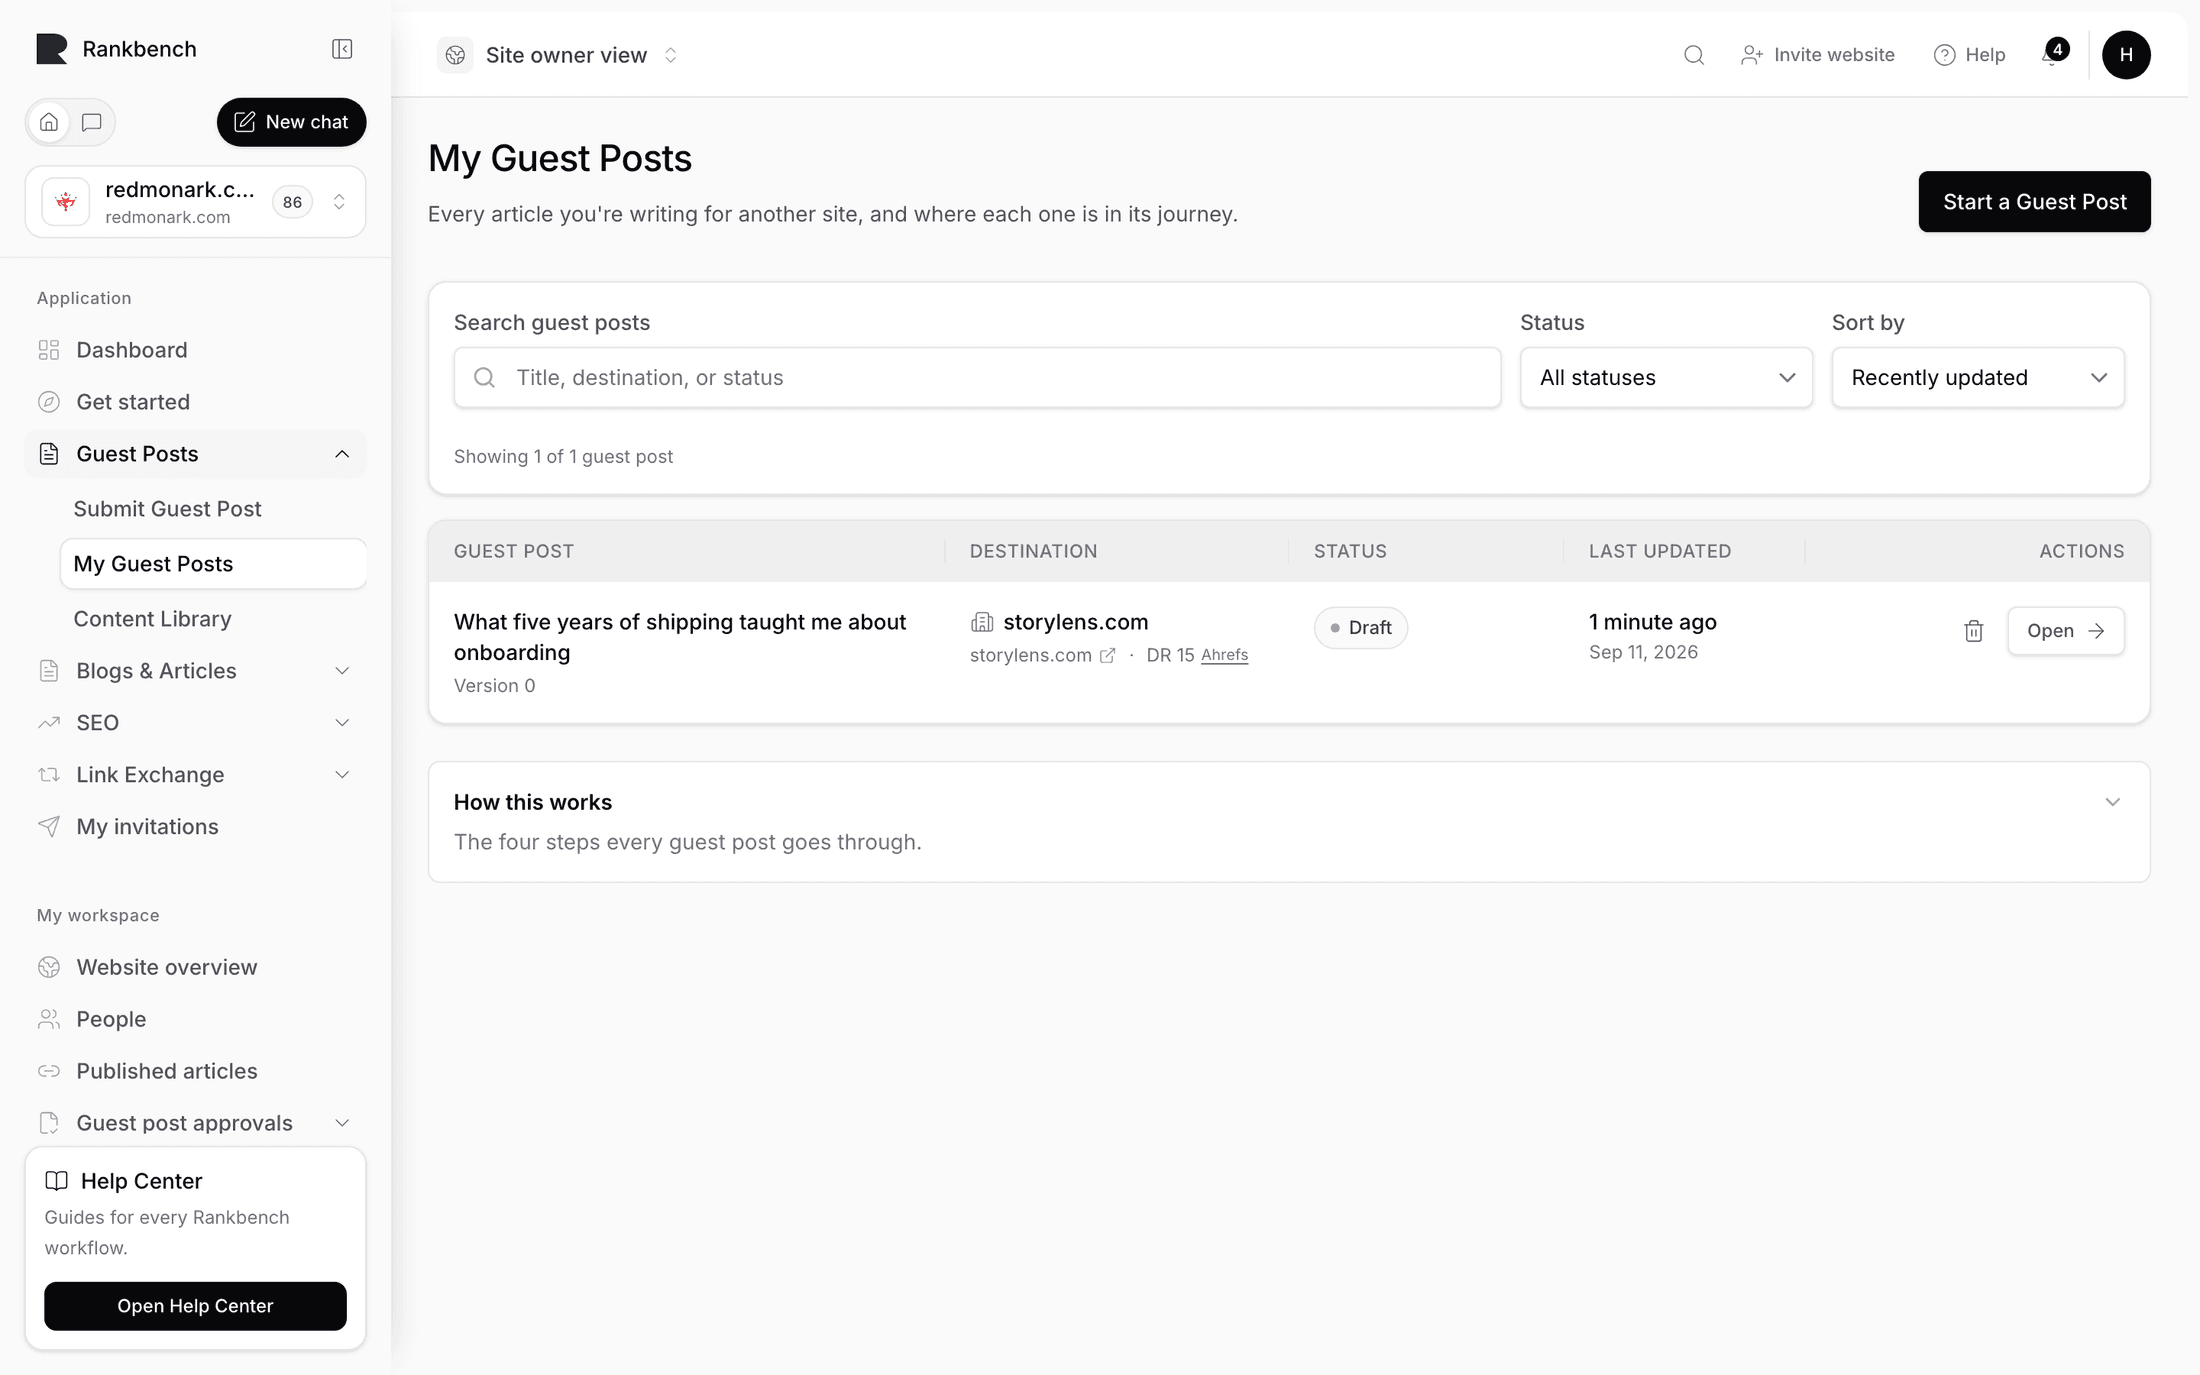
Task: Open the H user avatar menu
Action: 2126,55
